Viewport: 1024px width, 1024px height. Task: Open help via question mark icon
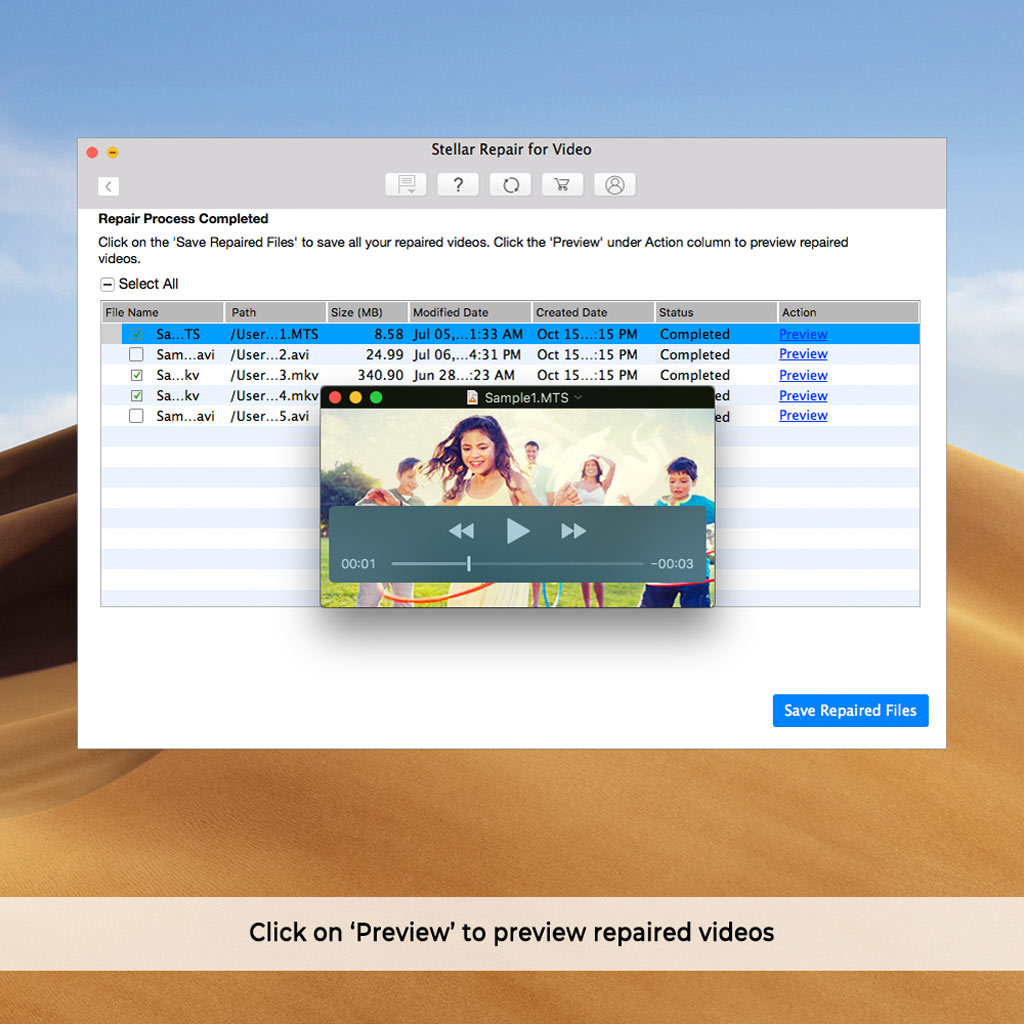click(x=458, y=185)
